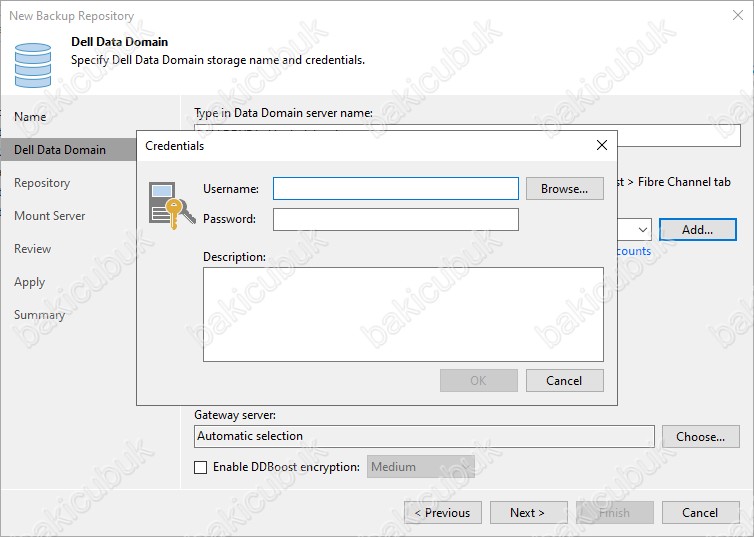Enable DDBoost encryption checkbox
This screenshot has height=537, width=754.
coord(201,467)
